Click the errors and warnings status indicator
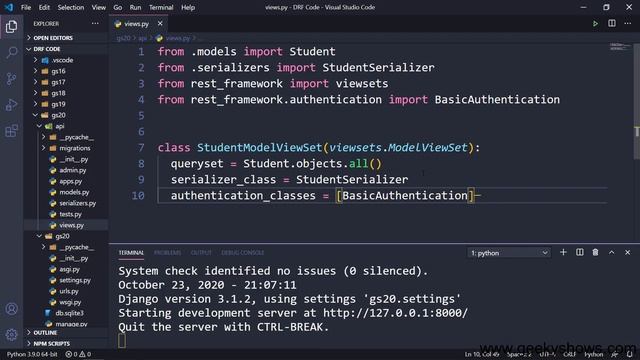The width and height of the screenshot is (640, 360). (x=78, y=354)
